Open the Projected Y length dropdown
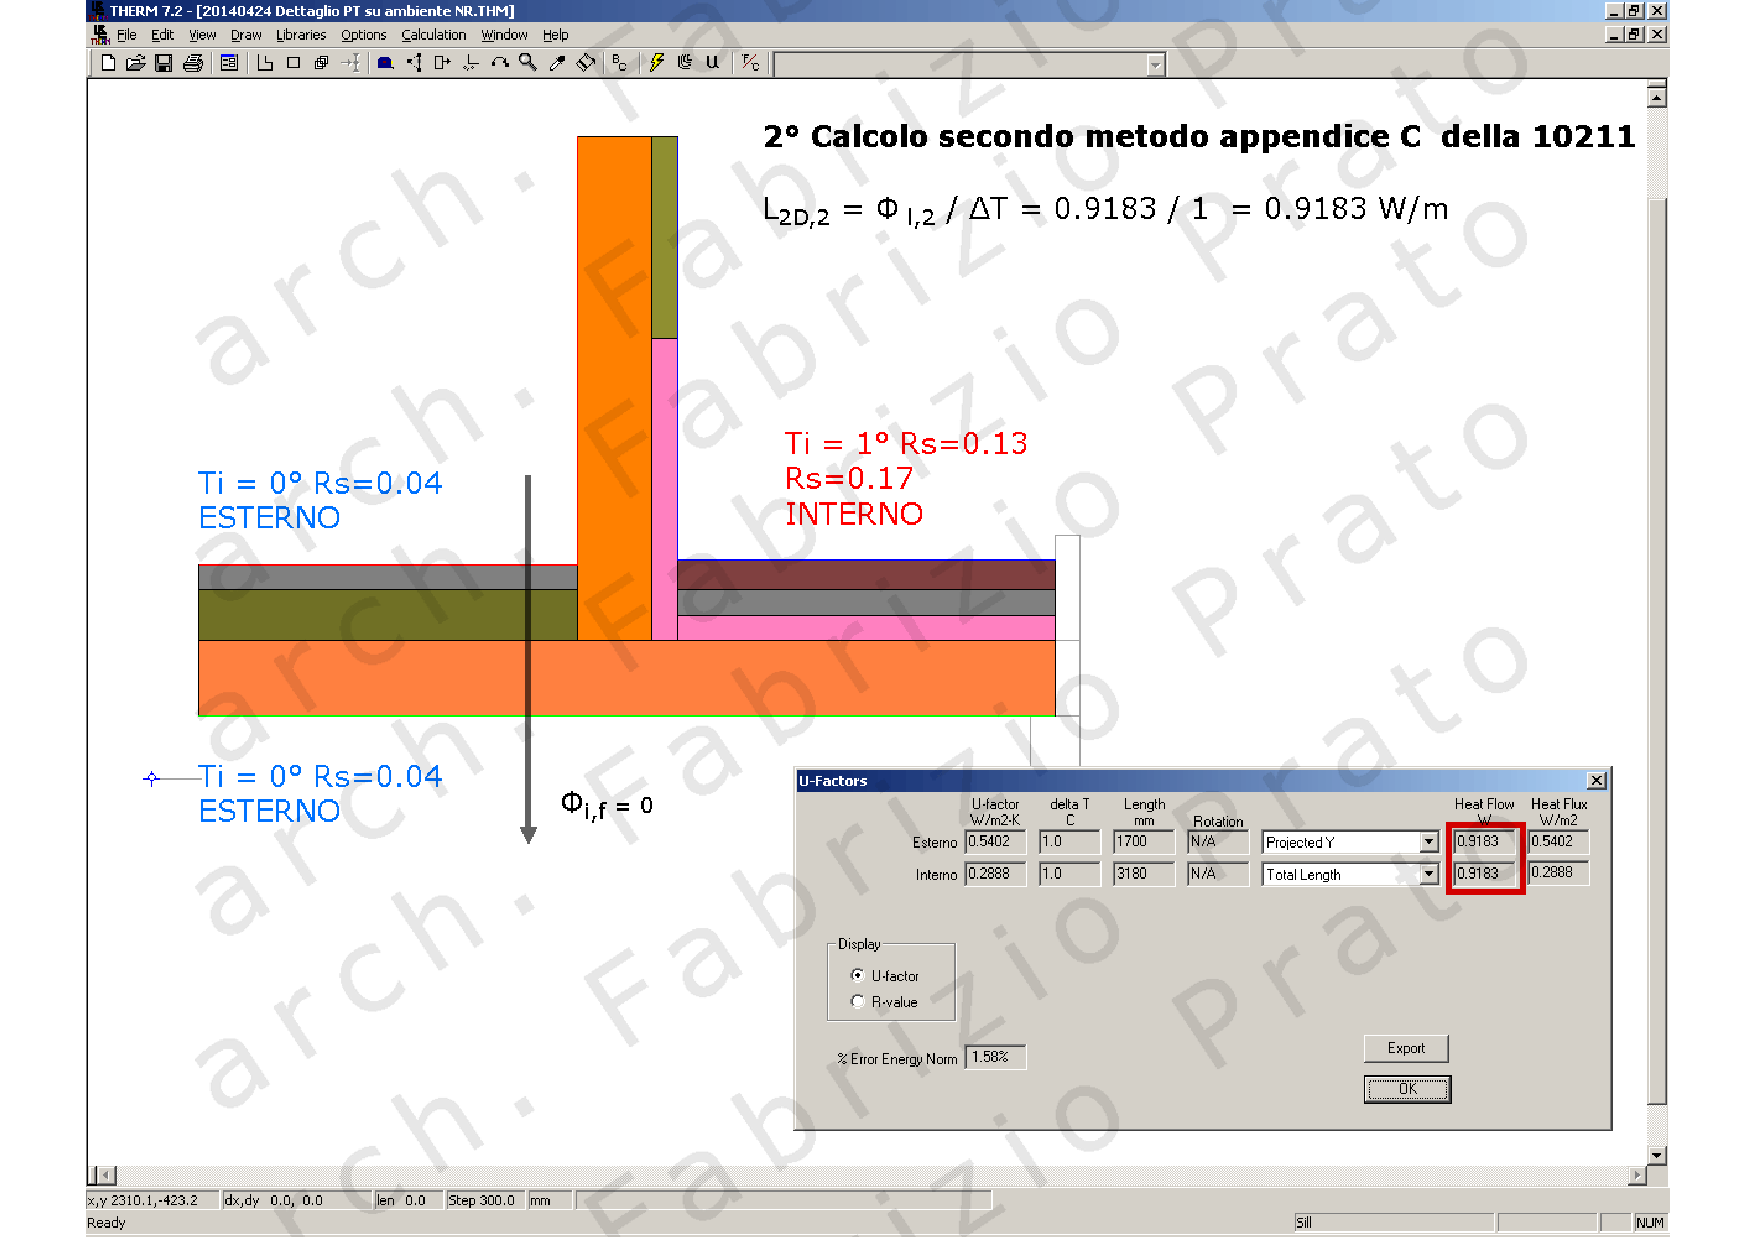This screenshot has height=1240, width=1754. [1429, 842]
